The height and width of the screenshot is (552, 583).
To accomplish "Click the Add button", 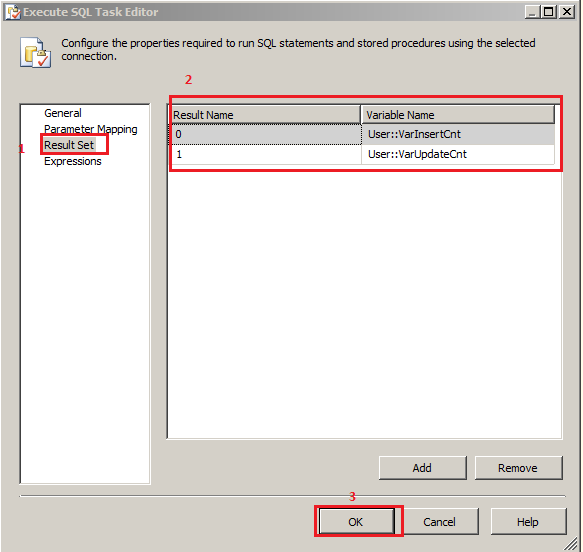I will pyautogui.click(x=422, y=468).
